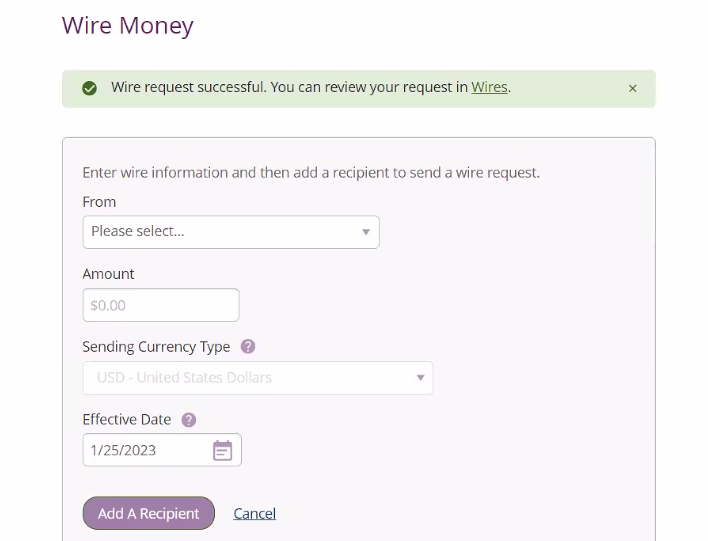Click the Effective Date label text
Image resolution: width=708 pixels, height=541 pixels.
127,420
